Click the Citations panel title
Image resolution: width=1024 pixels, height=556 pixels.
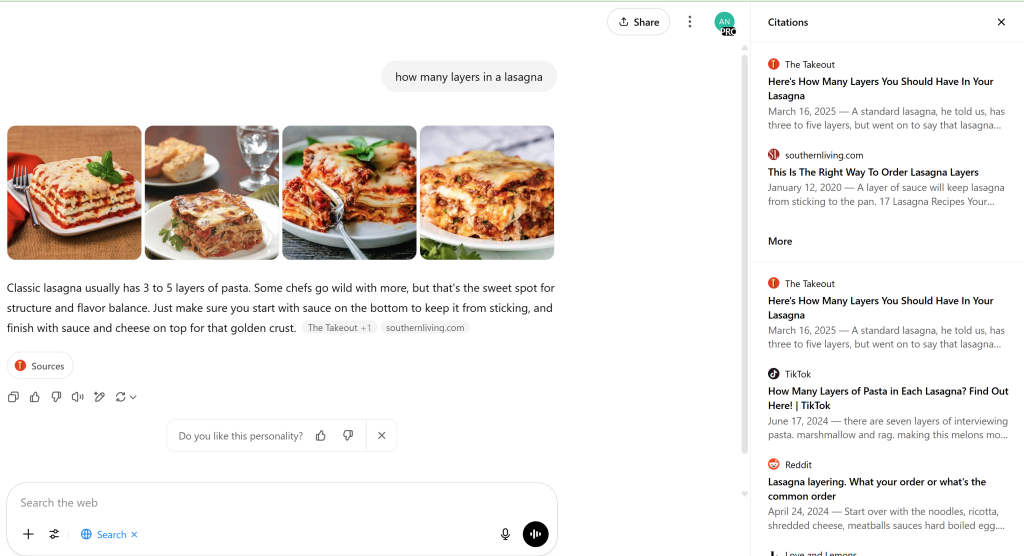pos(788,22)
